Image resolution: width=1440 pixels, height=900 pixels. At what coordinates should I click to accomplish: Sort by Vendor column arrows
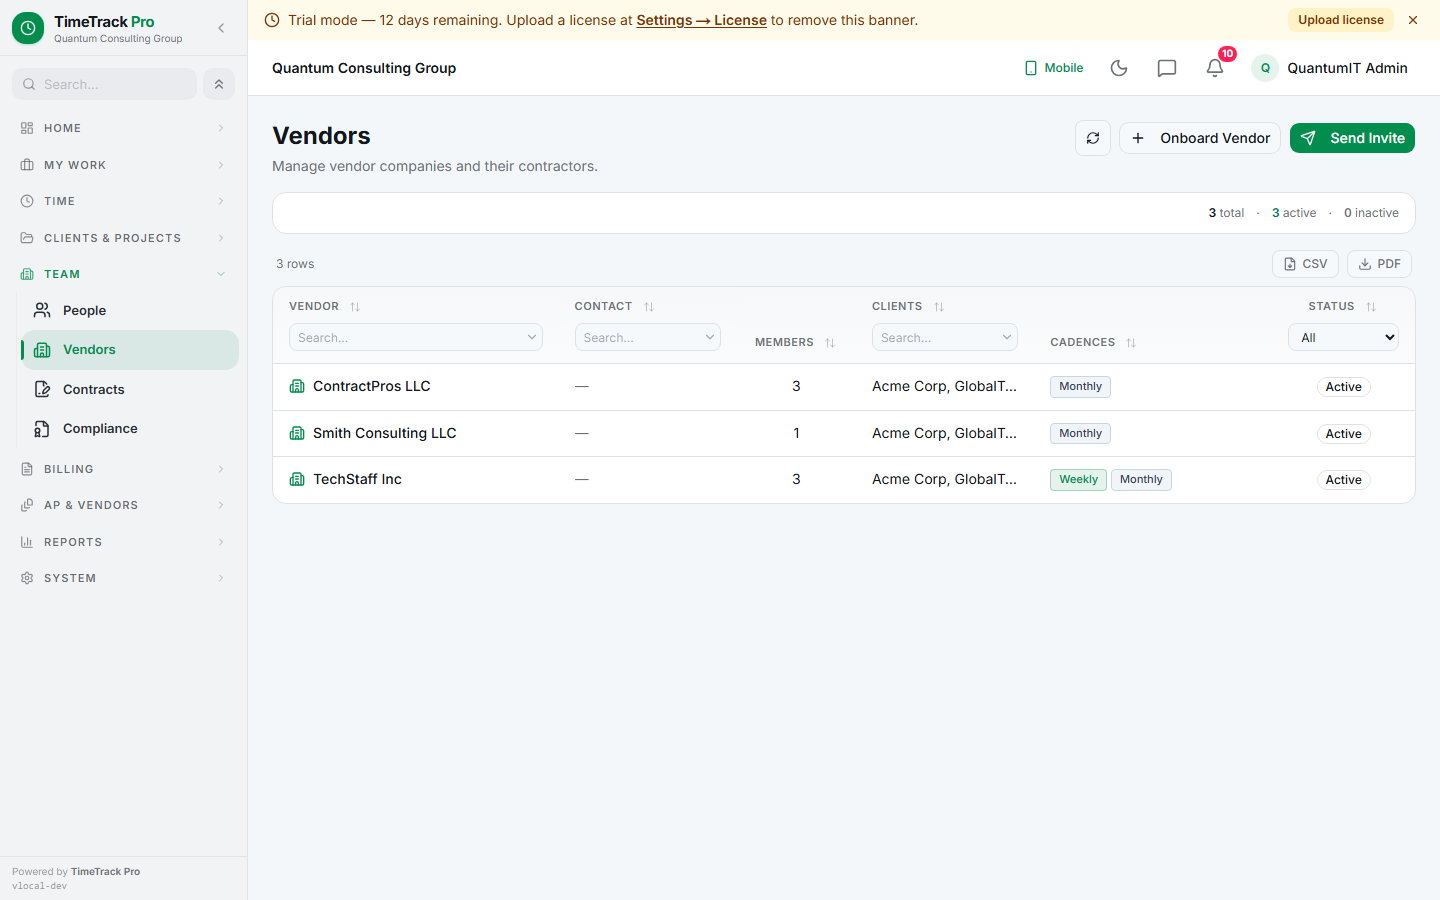click(x=355, y=307)
